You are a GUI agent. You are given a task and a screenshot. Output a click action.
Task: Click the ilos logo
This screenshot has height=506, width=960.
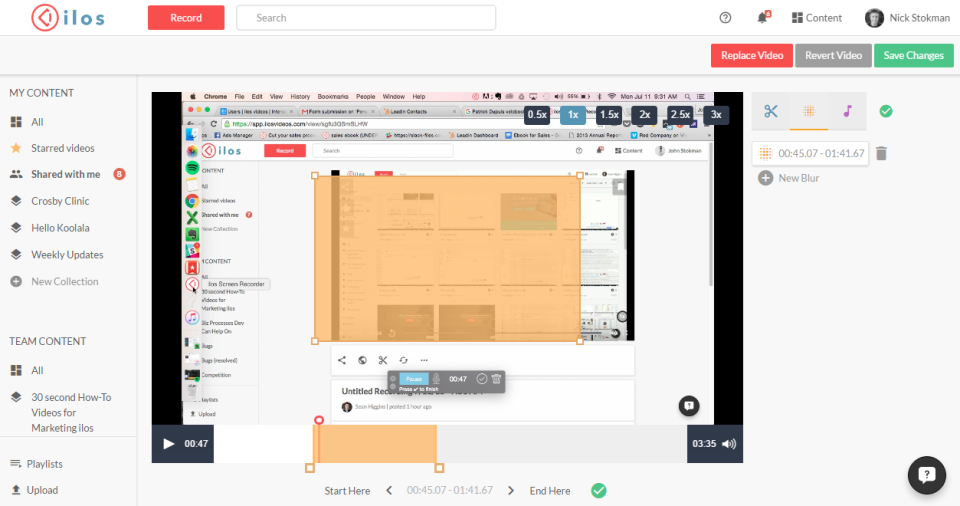[68, 18]
